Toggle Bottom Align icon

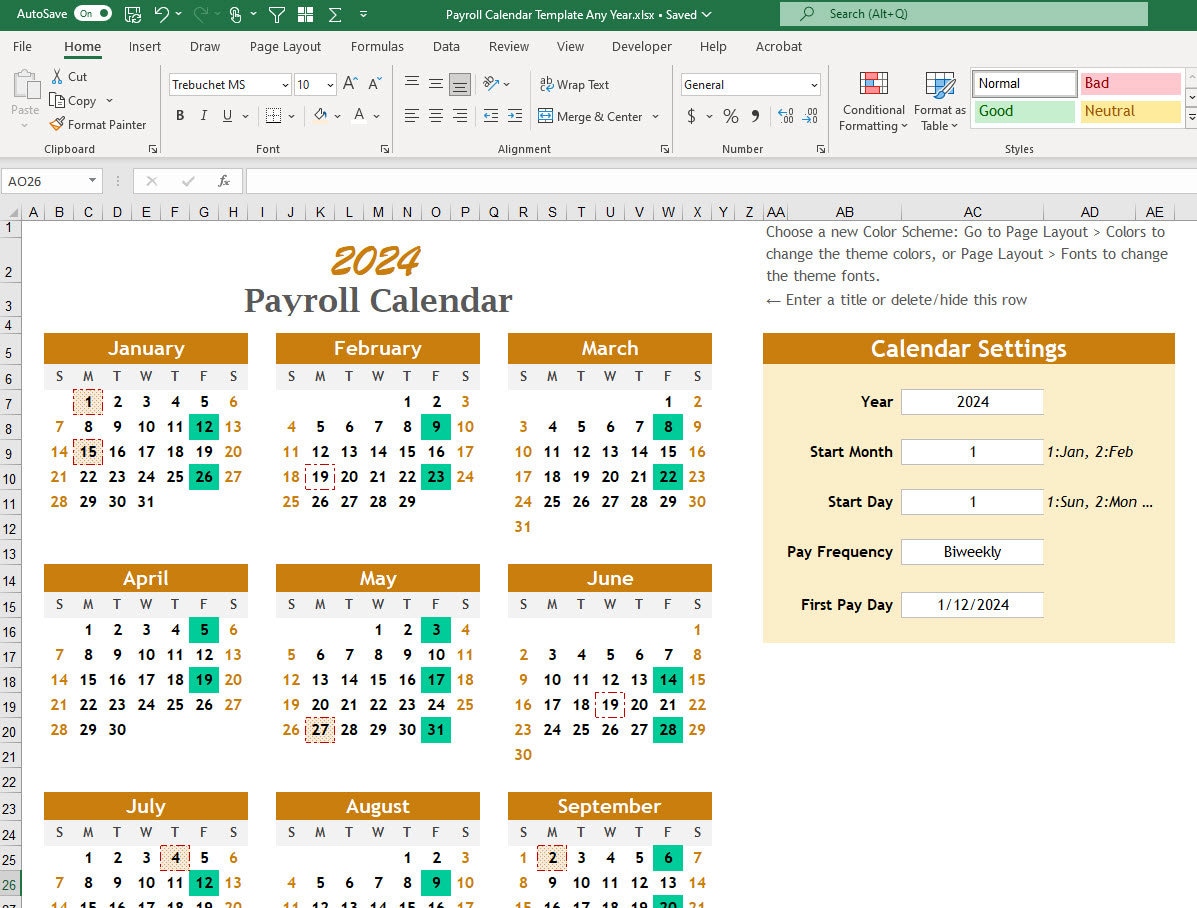point(460,84)
